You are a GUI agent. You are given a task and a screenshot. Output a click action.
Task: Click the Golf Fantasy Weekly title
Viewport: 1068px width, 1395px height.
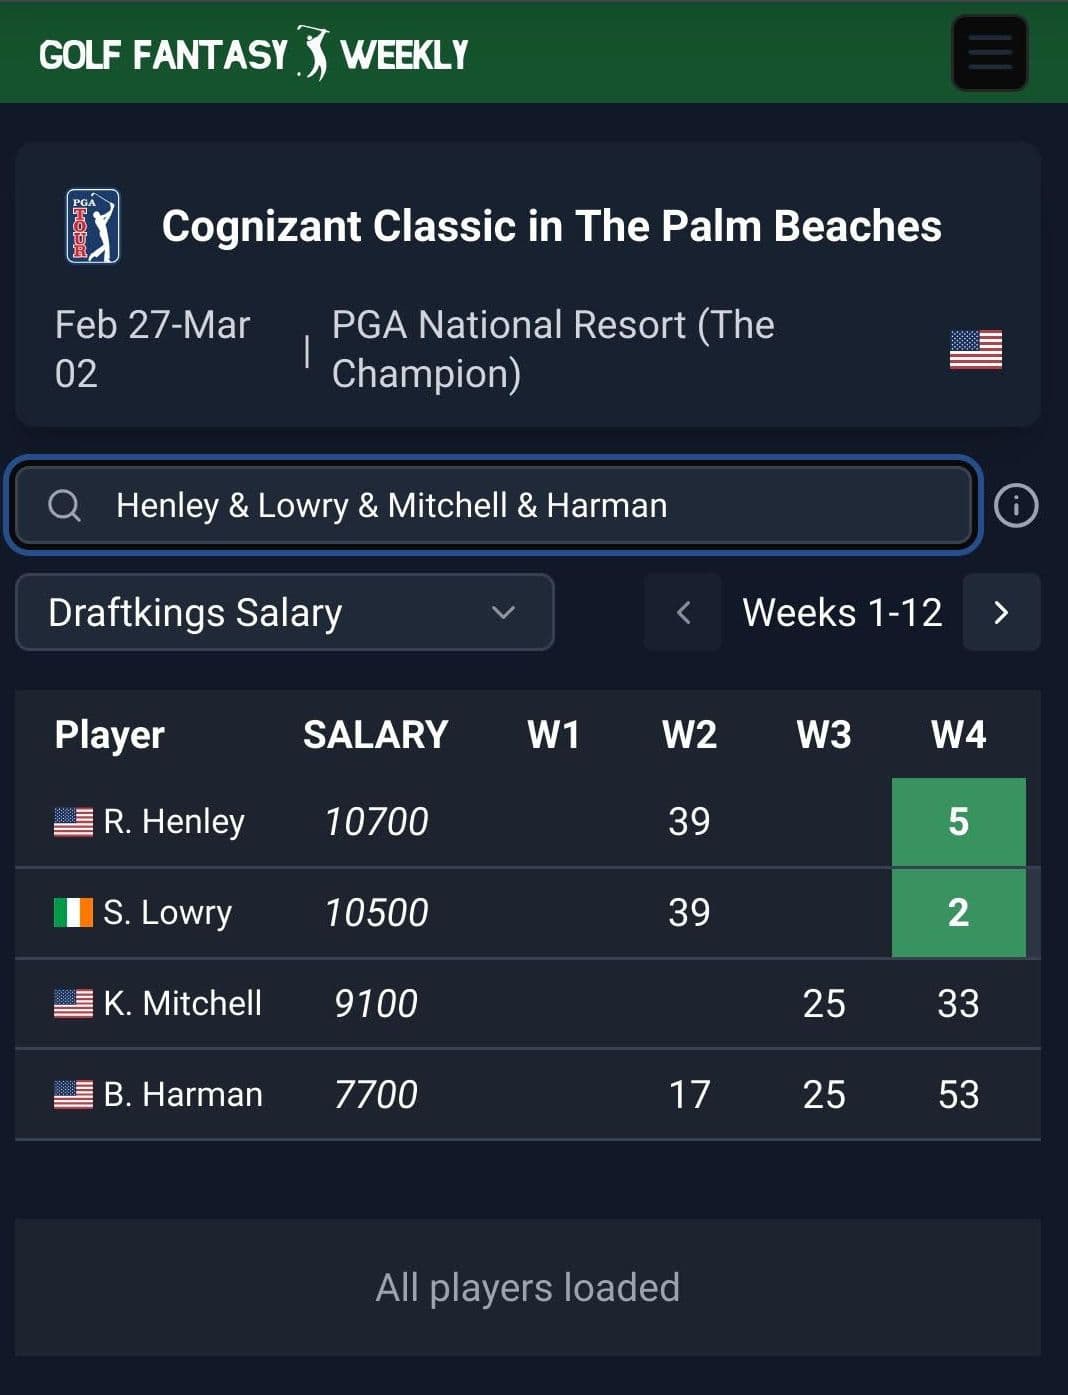(253, 54)
